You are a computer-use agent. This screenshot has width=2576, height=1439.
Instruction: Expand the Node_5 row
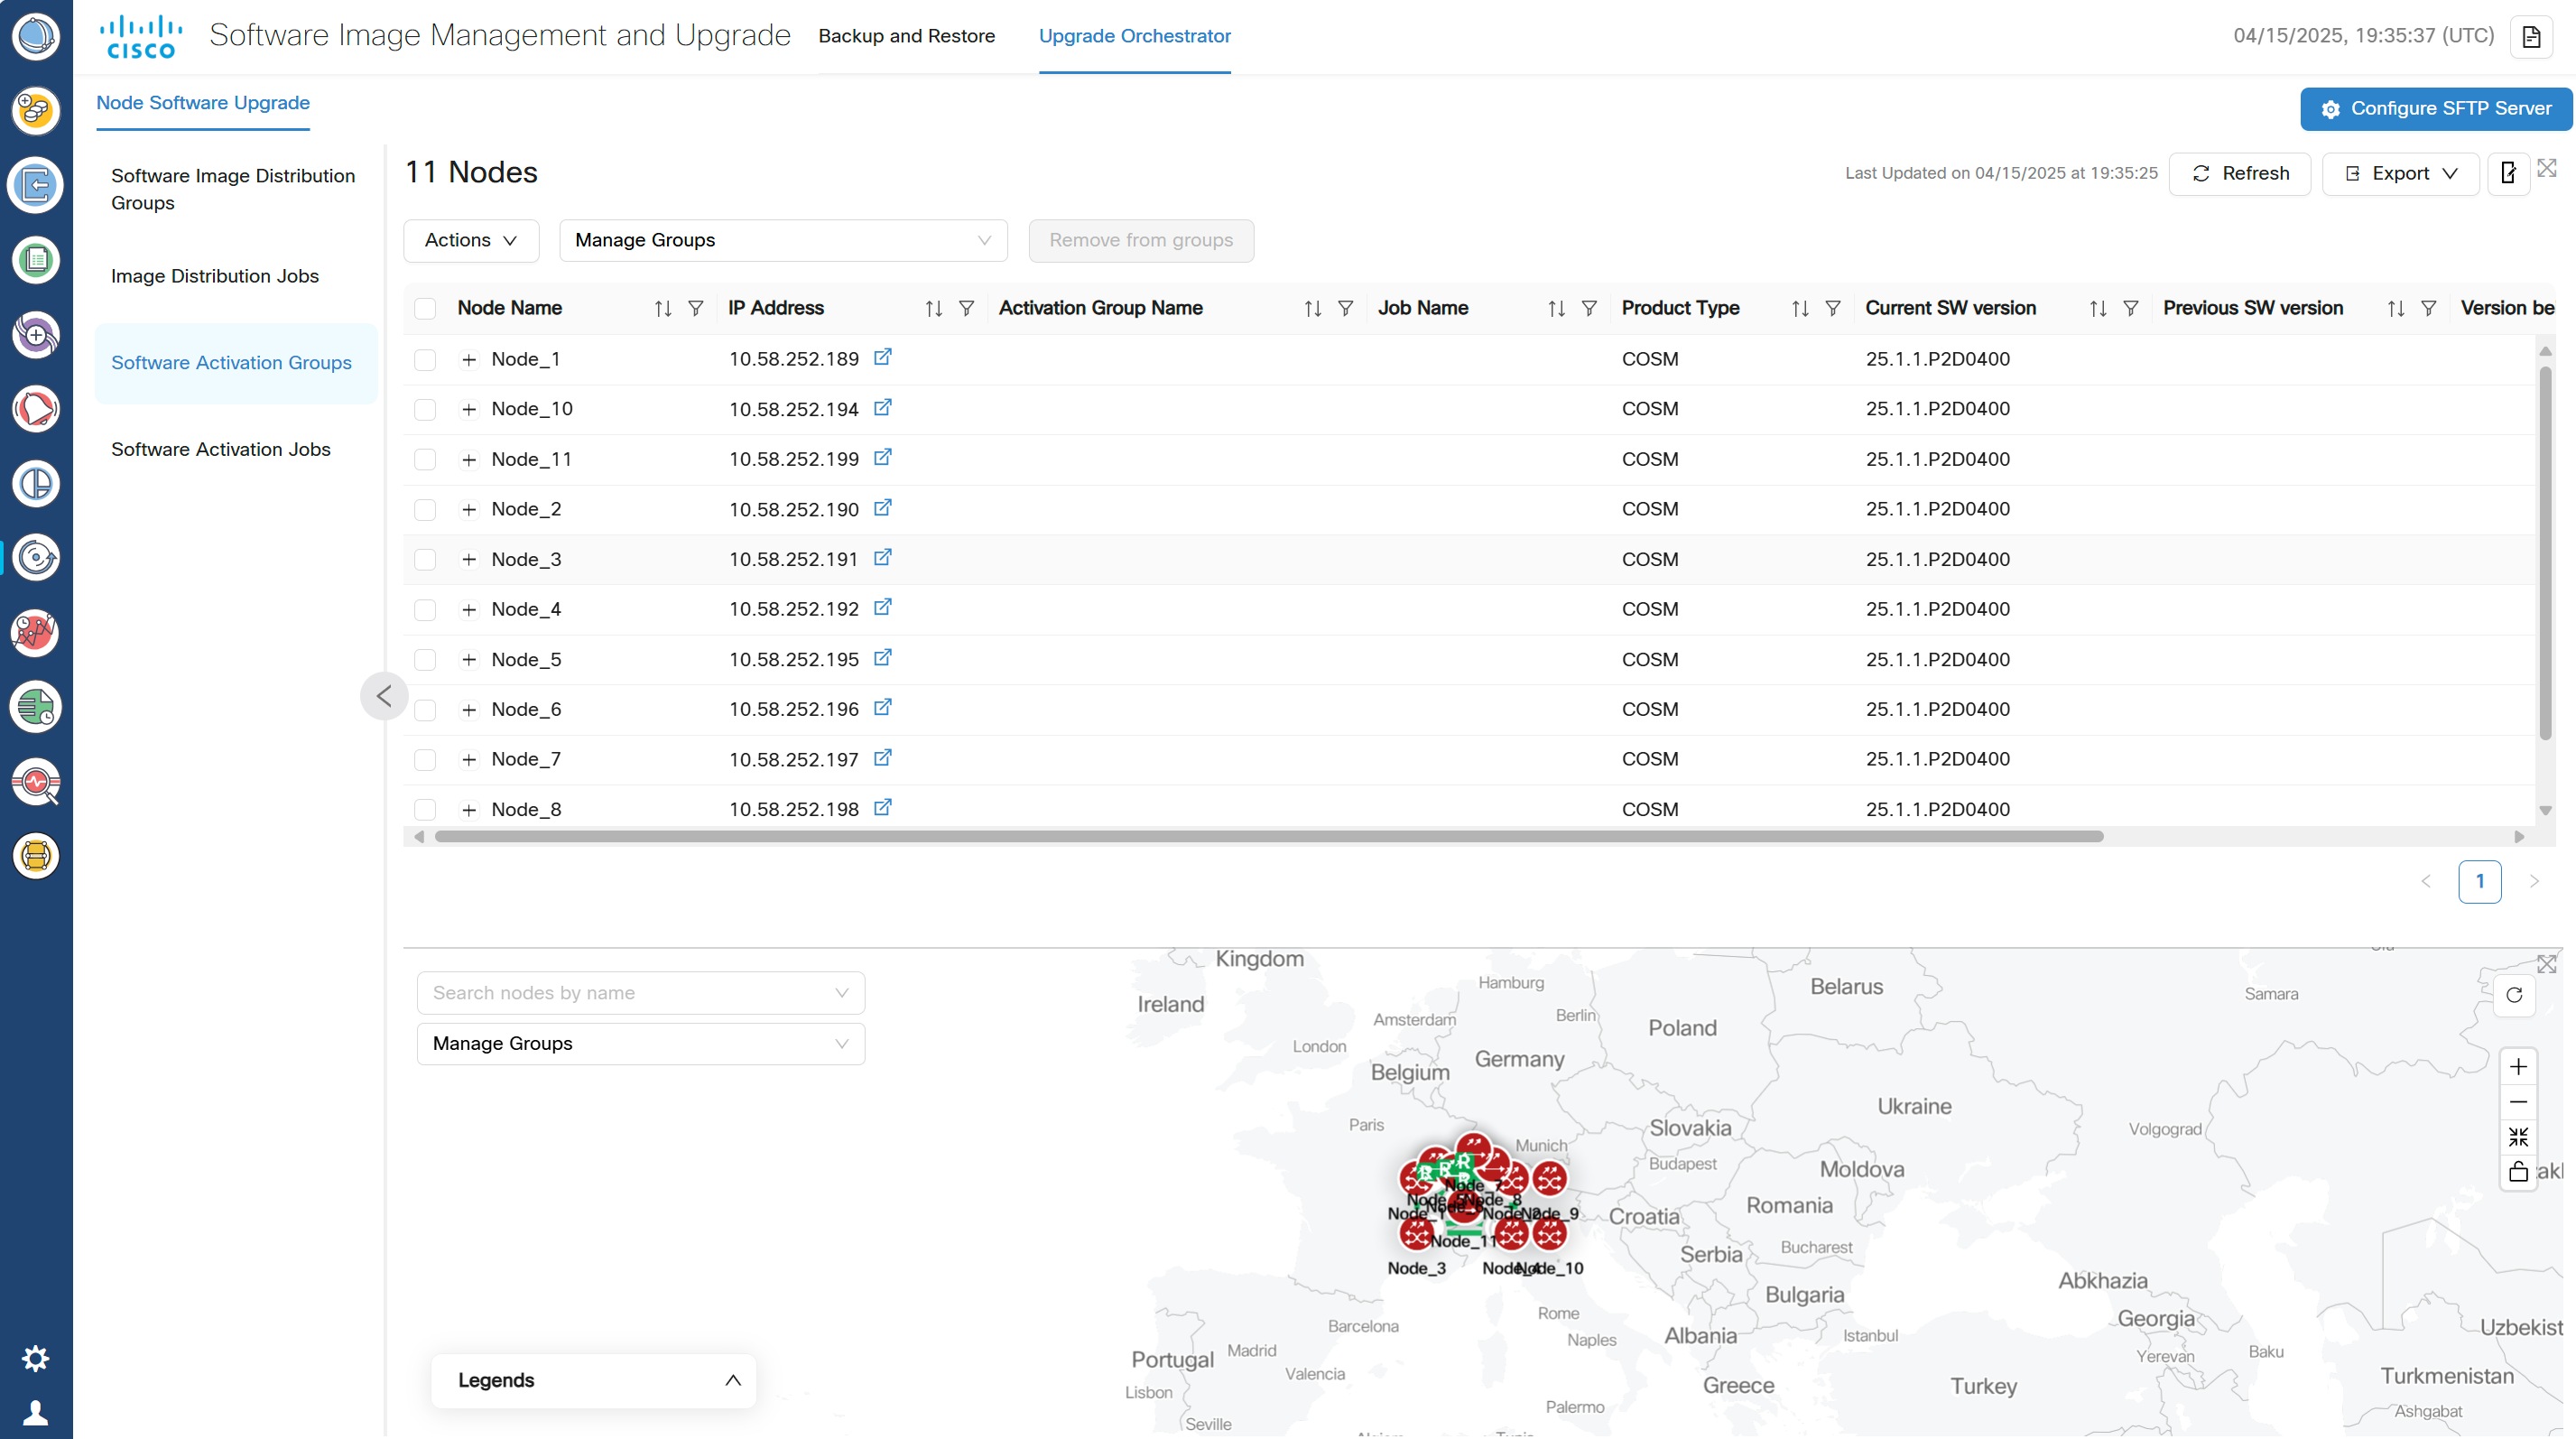(469, 659)
